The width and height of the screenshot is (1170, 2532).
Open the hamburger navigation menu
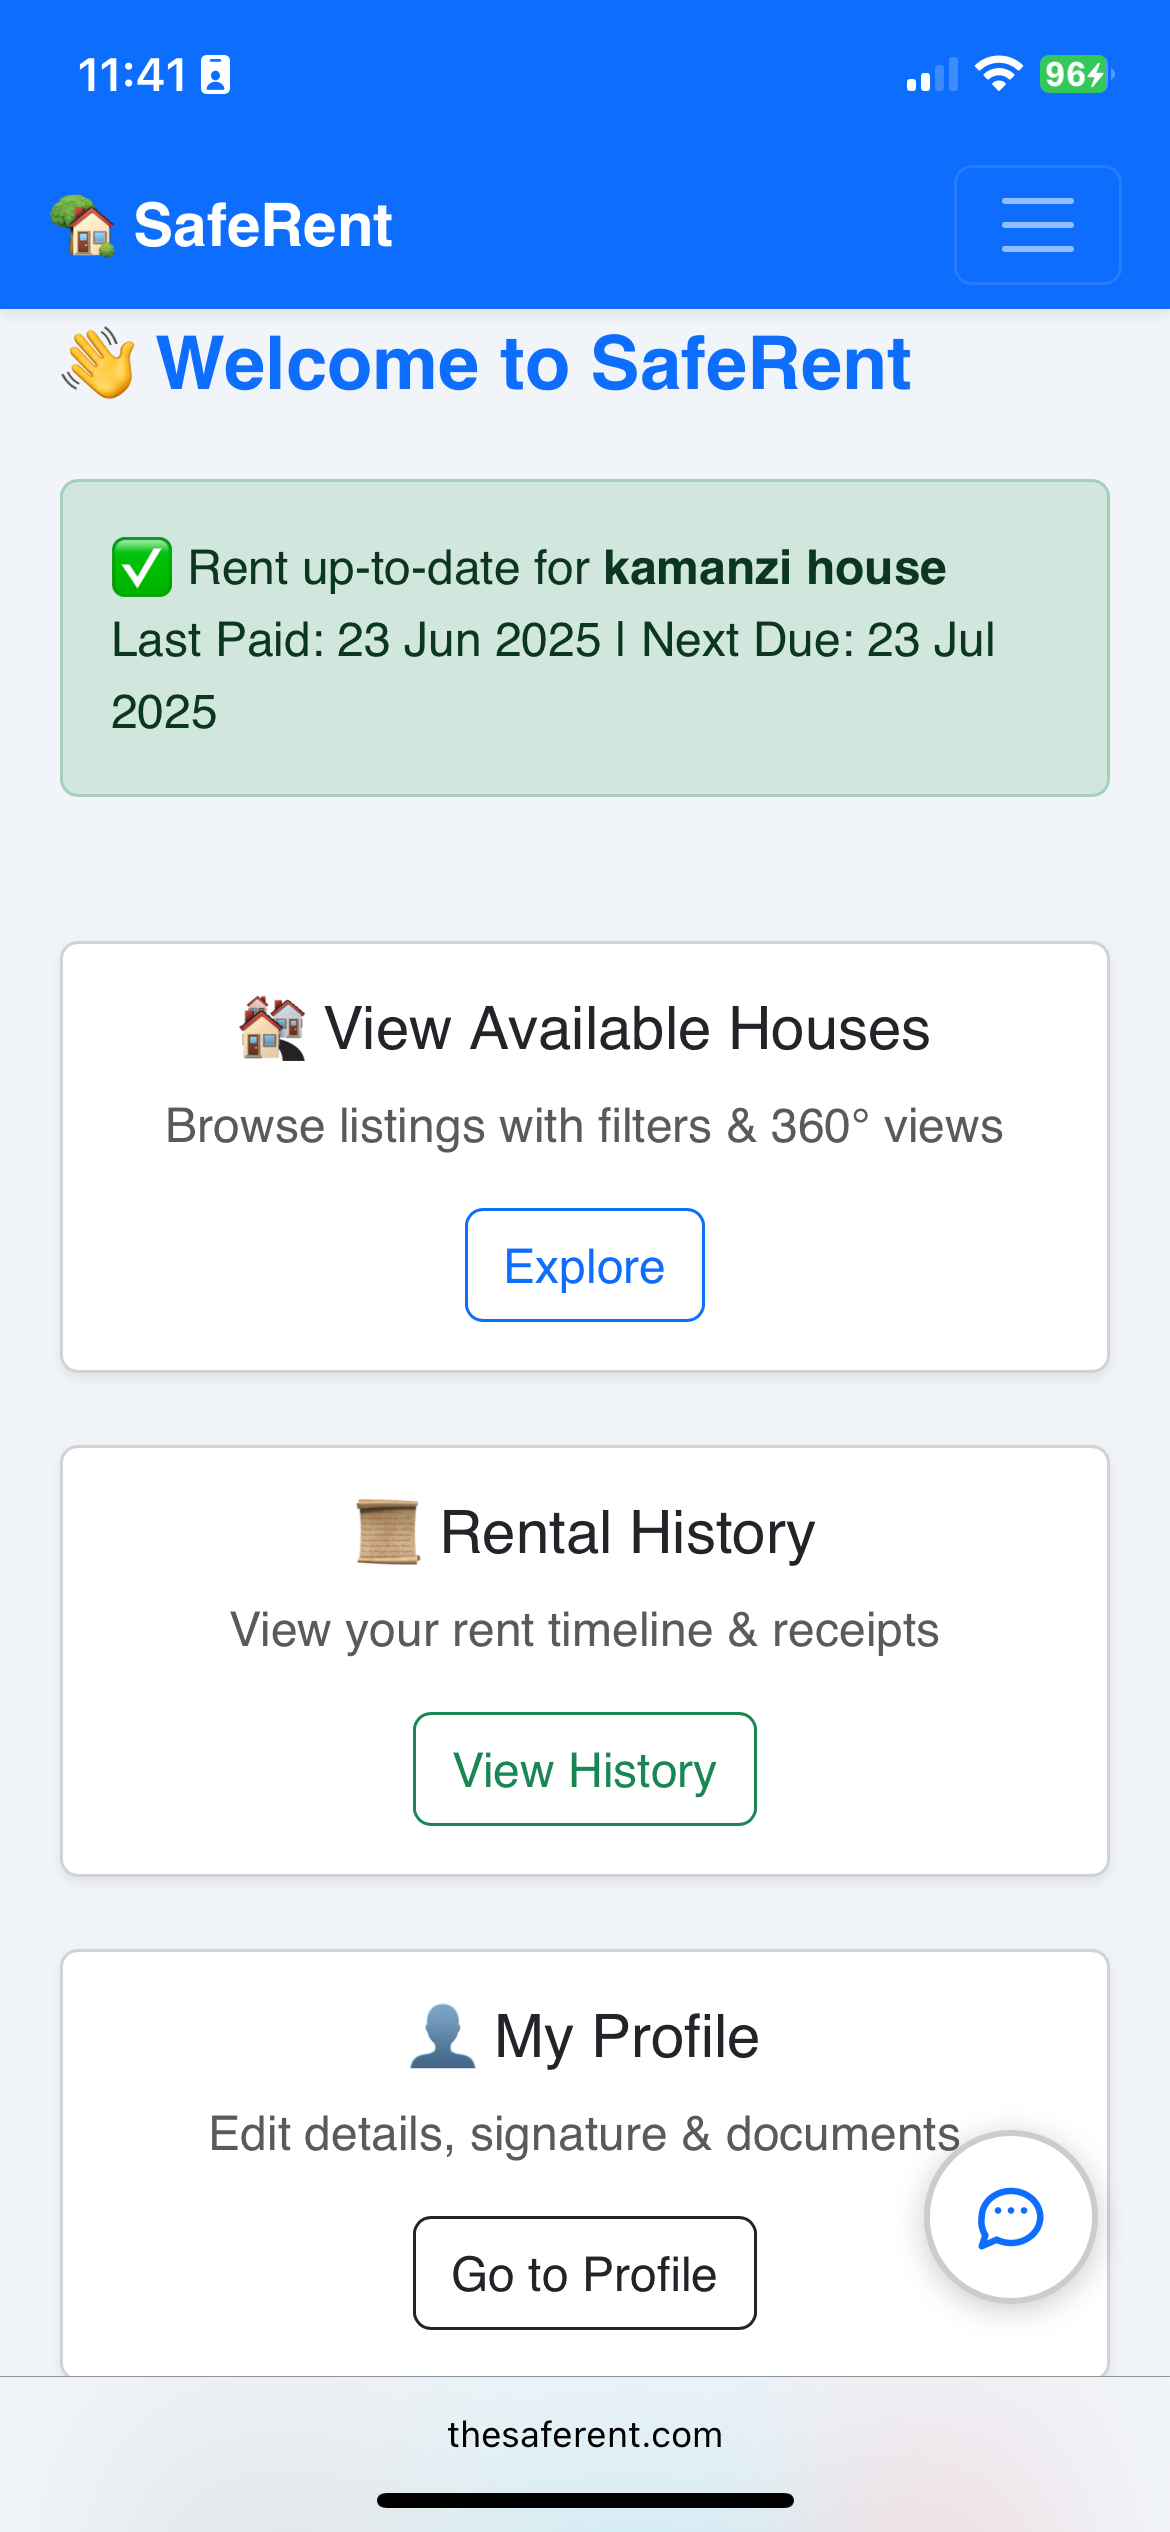pyautogui.click(x=1037, y=225)
